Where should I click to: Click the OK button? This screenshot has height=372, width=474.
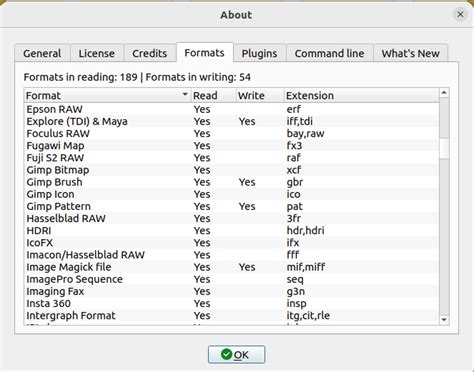pos(236,354)
